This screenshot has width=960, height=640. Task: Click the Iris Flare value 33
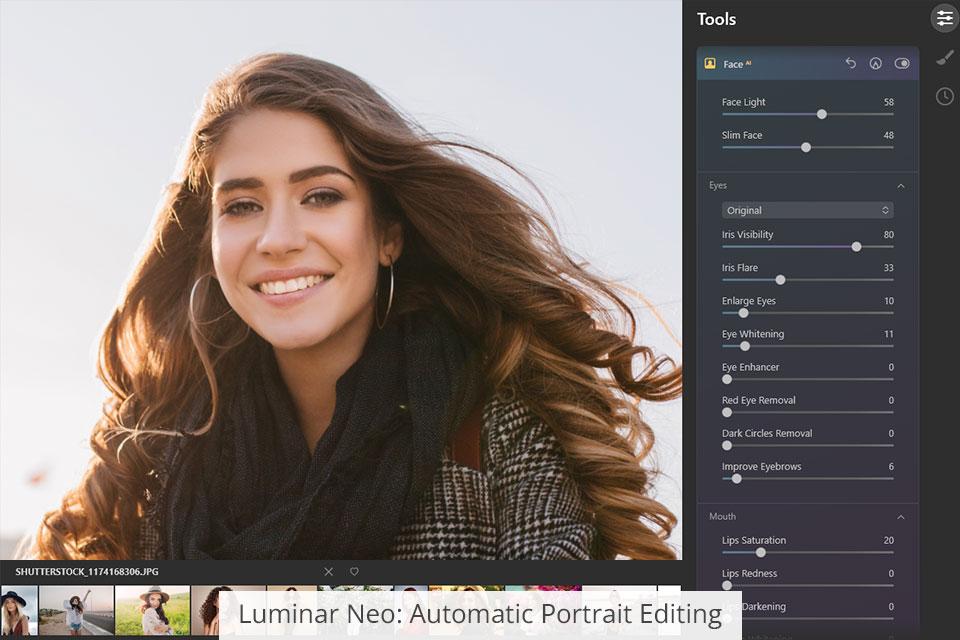[888, 268]
